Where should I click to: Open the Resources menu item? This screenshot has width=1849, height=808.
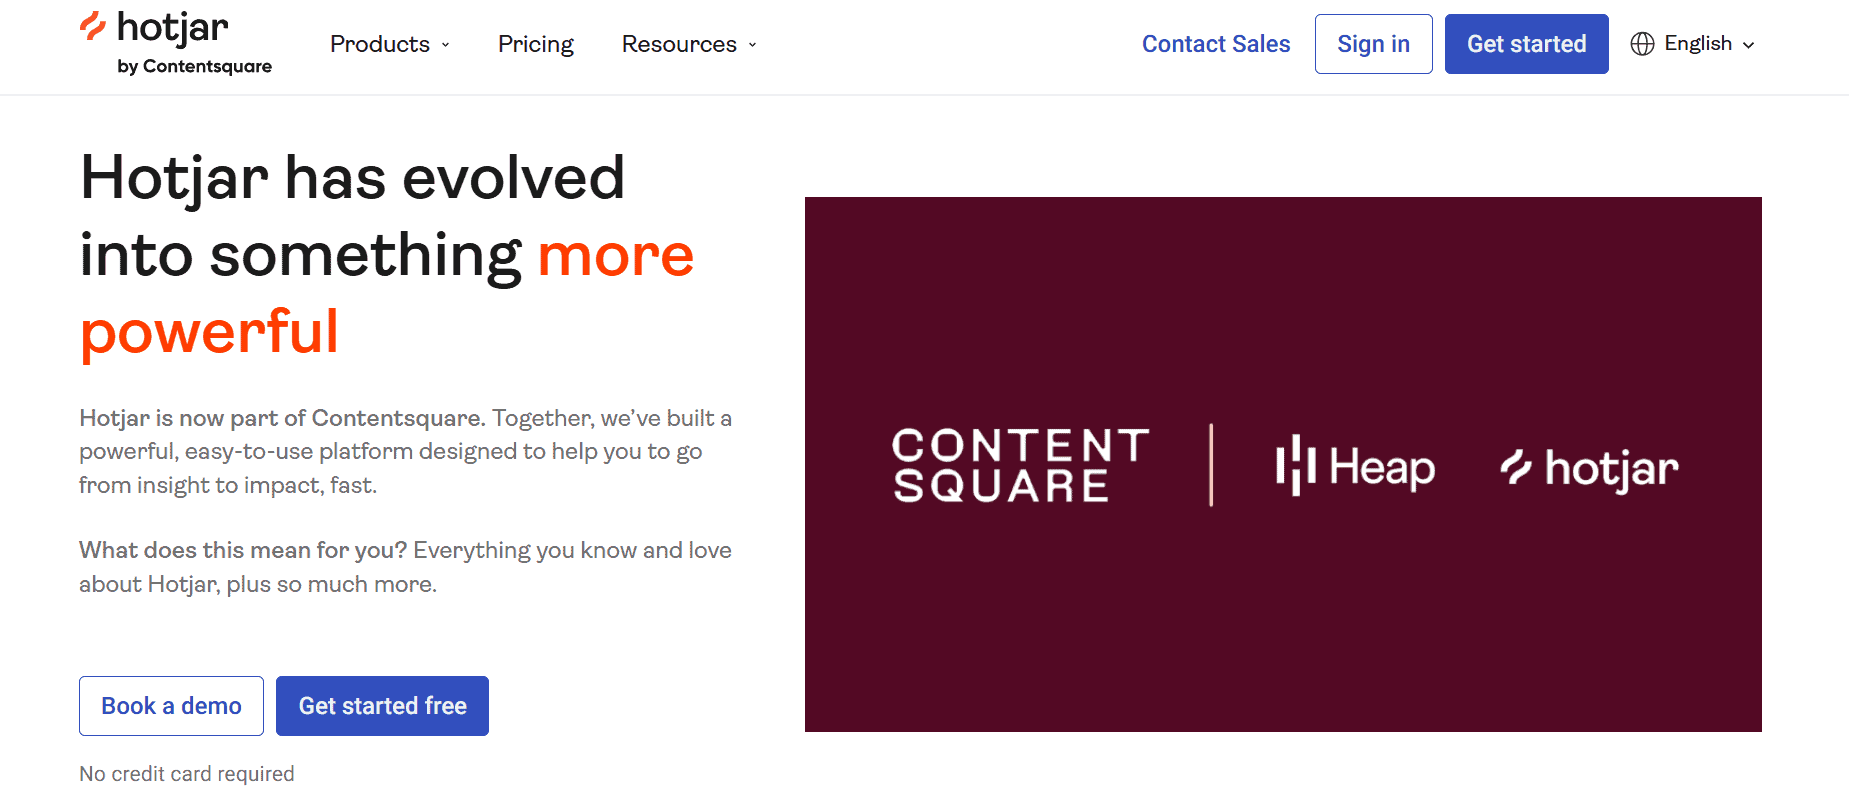[x=679, y=44]
